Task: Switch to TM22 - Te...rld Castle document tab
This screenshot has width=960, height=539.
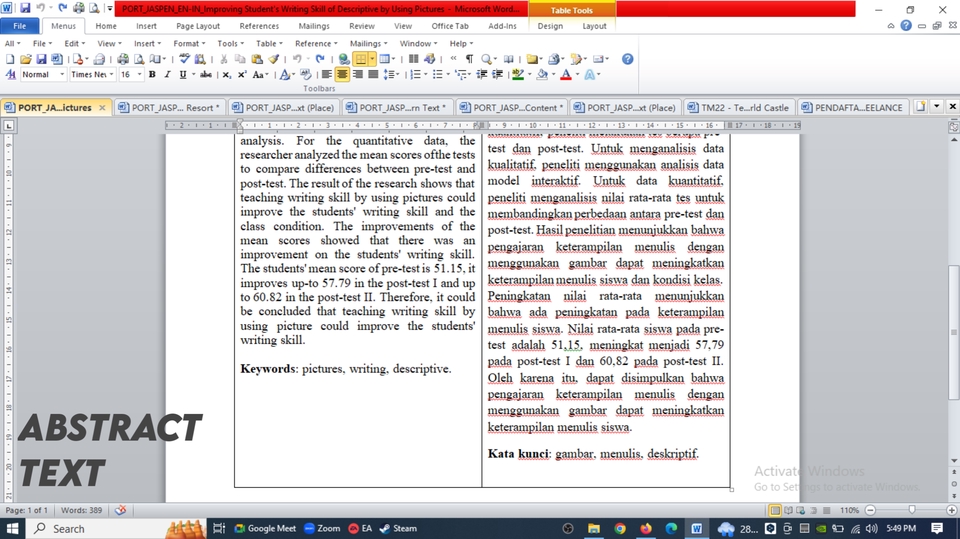Action: point(739,107)
